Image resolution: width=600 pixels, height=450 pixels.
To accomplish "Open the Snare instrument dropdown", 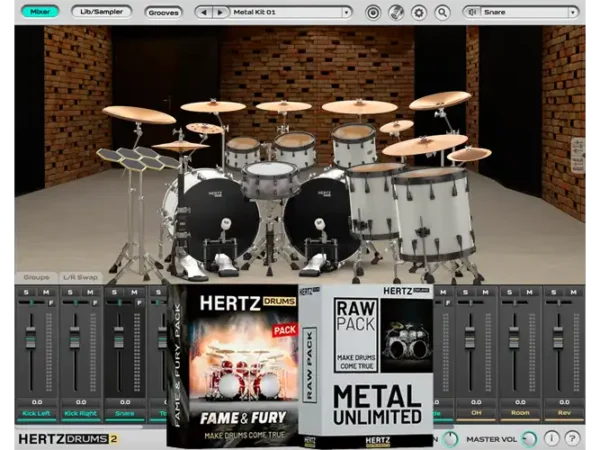I will (x=521, y=13).
